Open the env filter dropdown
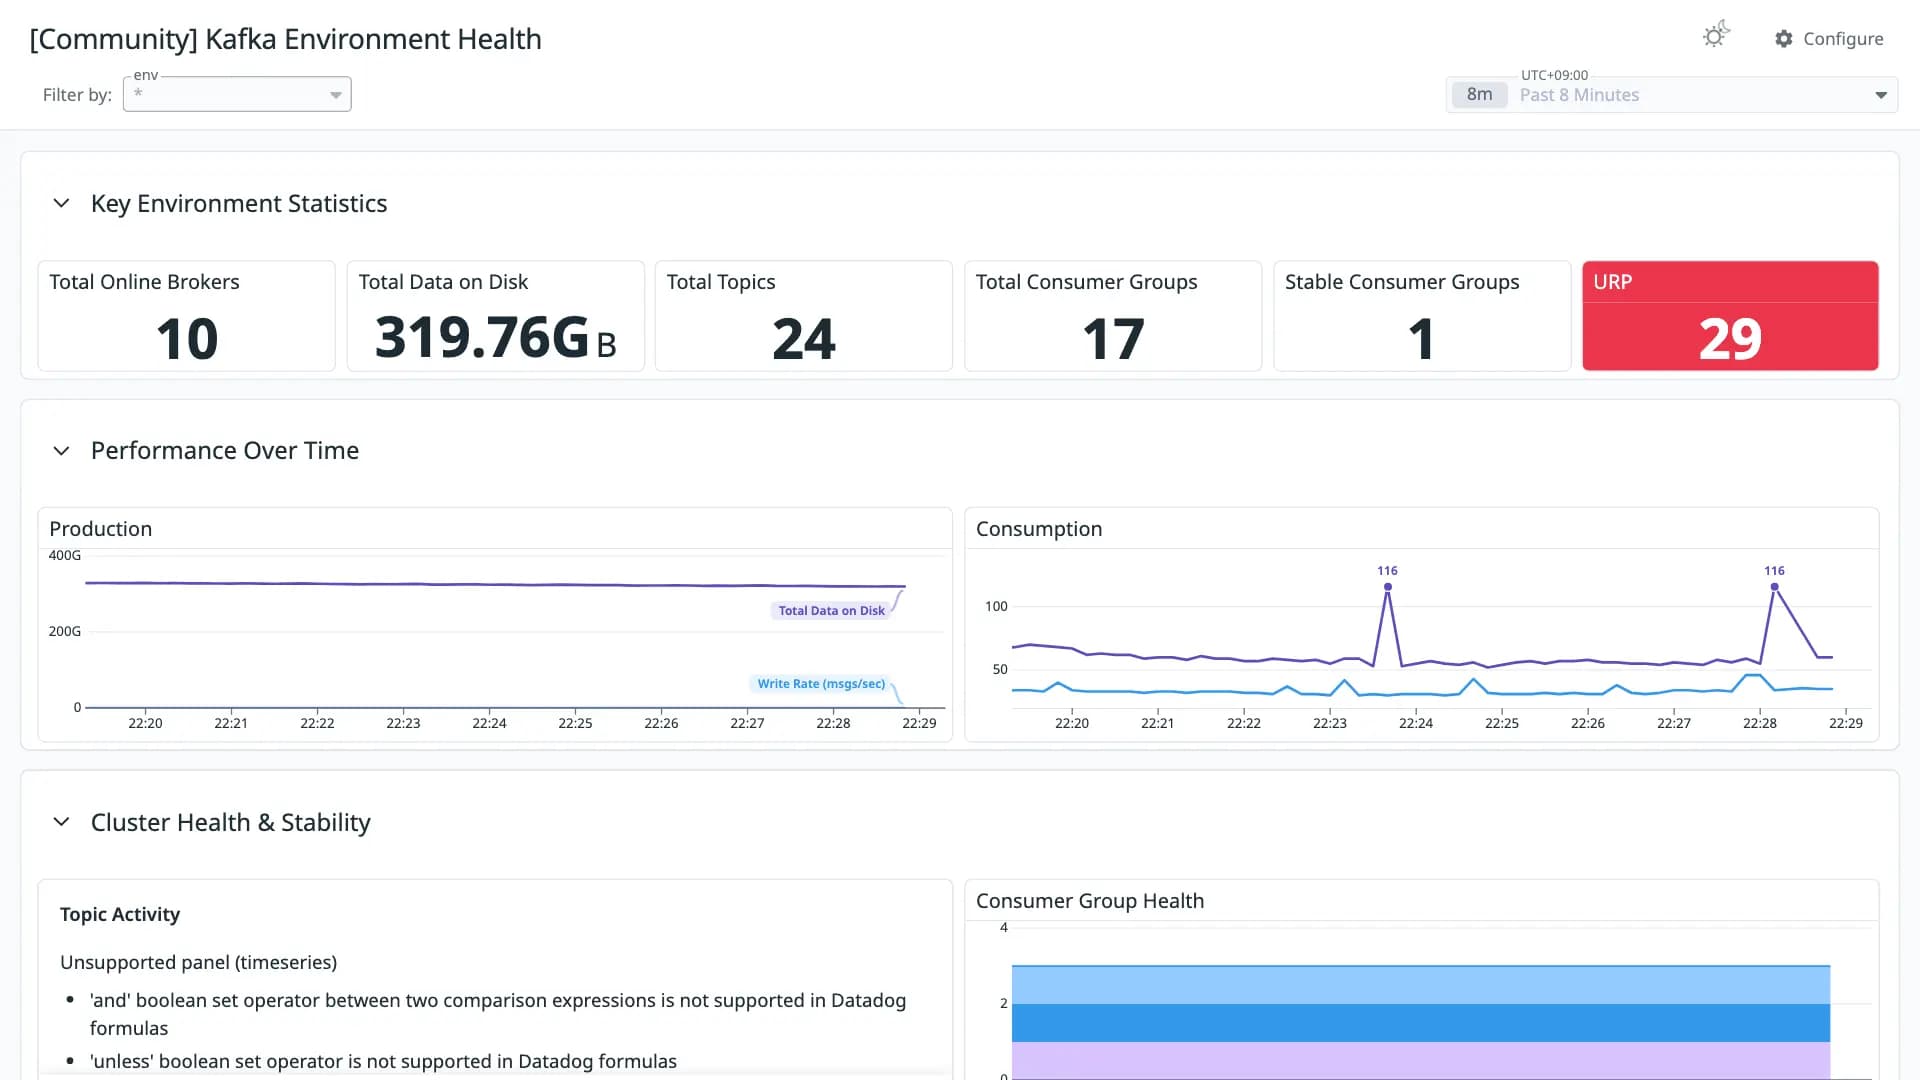This screenshot has width=1920, height=1080. [237, 94]
